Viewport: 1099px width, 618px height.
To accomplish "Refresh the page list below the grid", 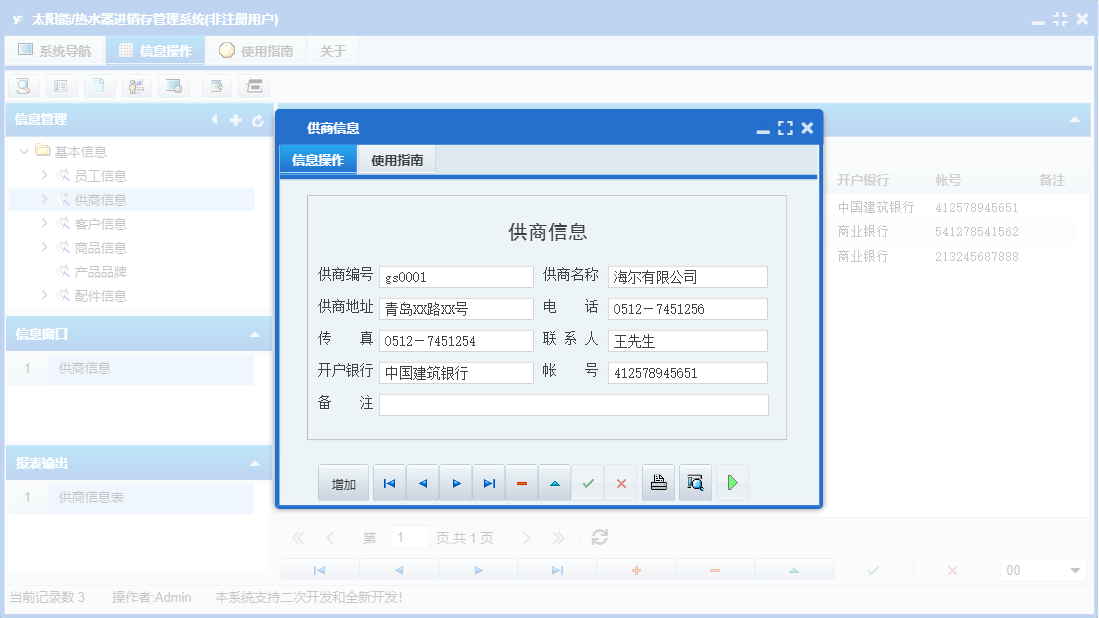I will [598, 537].
